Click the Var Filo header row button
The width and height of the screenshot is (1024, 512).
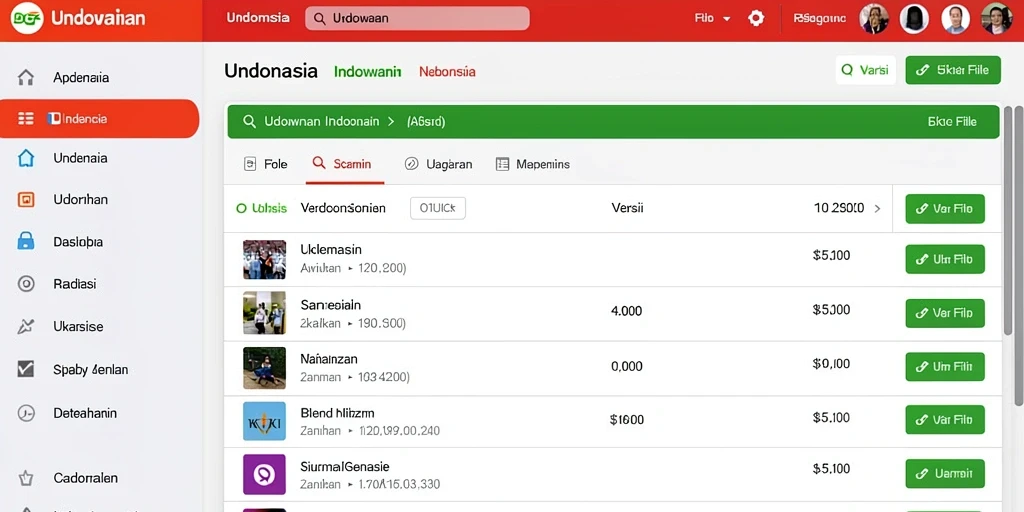[x=945, y=209]
